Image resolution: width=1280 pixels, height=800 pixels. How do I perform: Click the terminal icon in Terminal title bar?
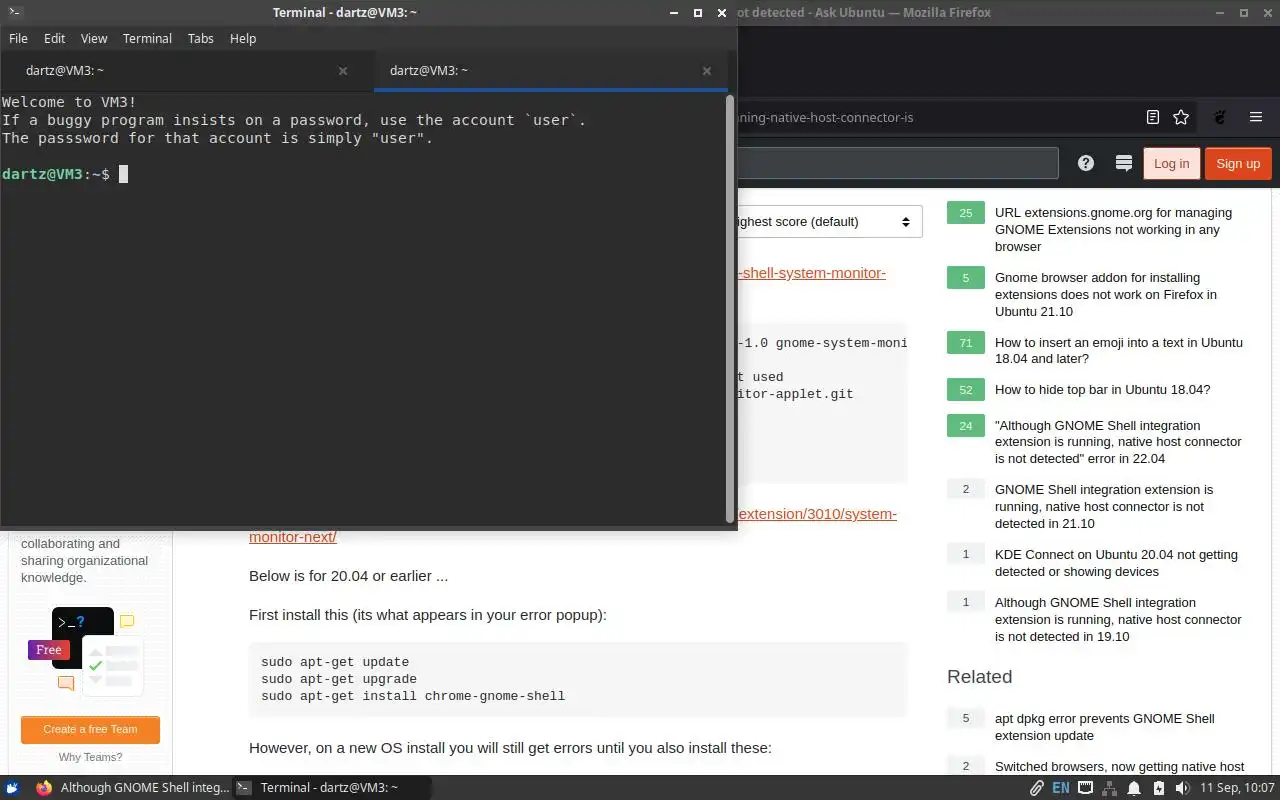14,12
